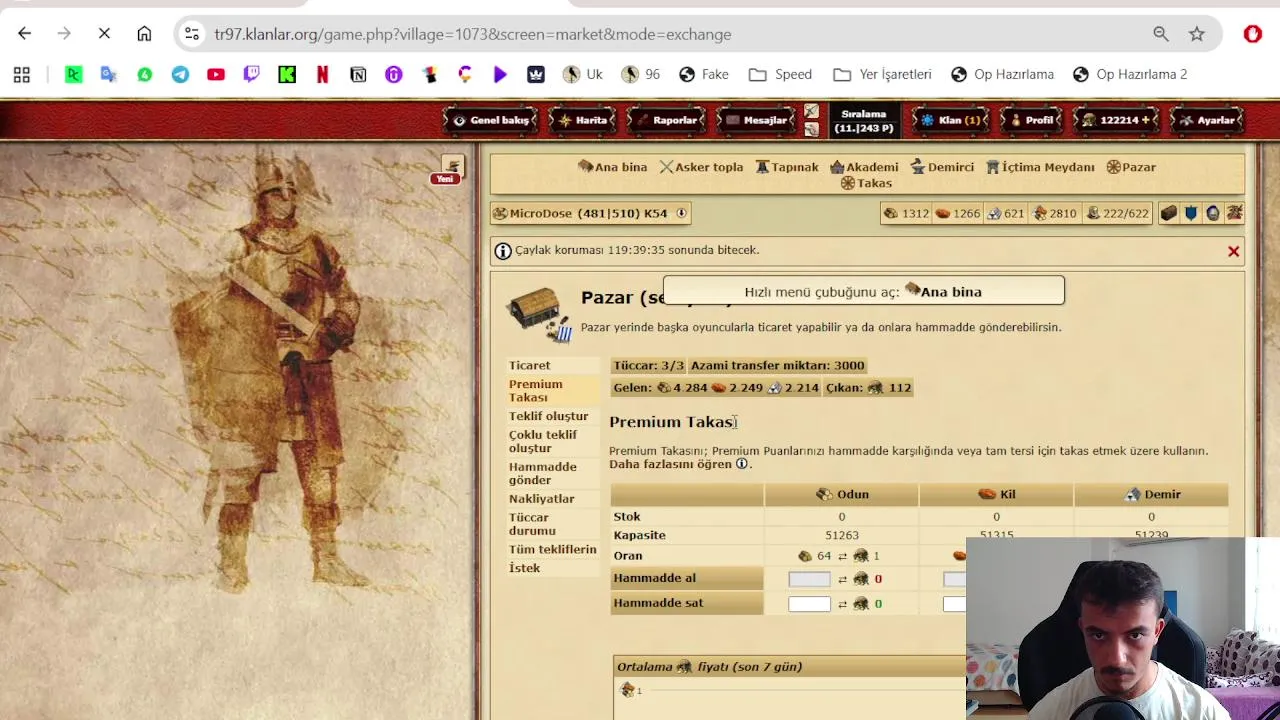Image resolution: width=1280 pixels, height=720 pixels.
Task: Open the 'Mesajlar' messages menu
Action: pos(757,120)
